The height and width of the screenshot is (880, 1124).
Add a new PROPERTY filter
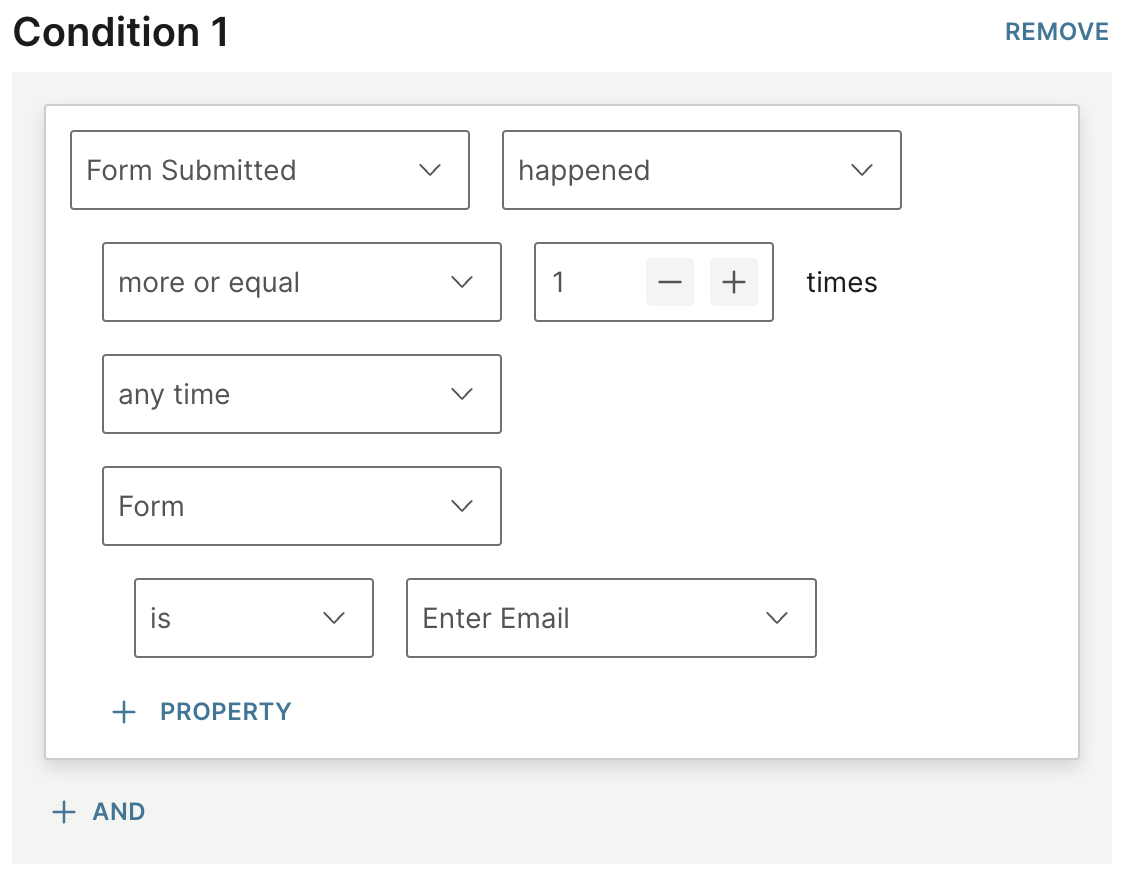[225, 712]
